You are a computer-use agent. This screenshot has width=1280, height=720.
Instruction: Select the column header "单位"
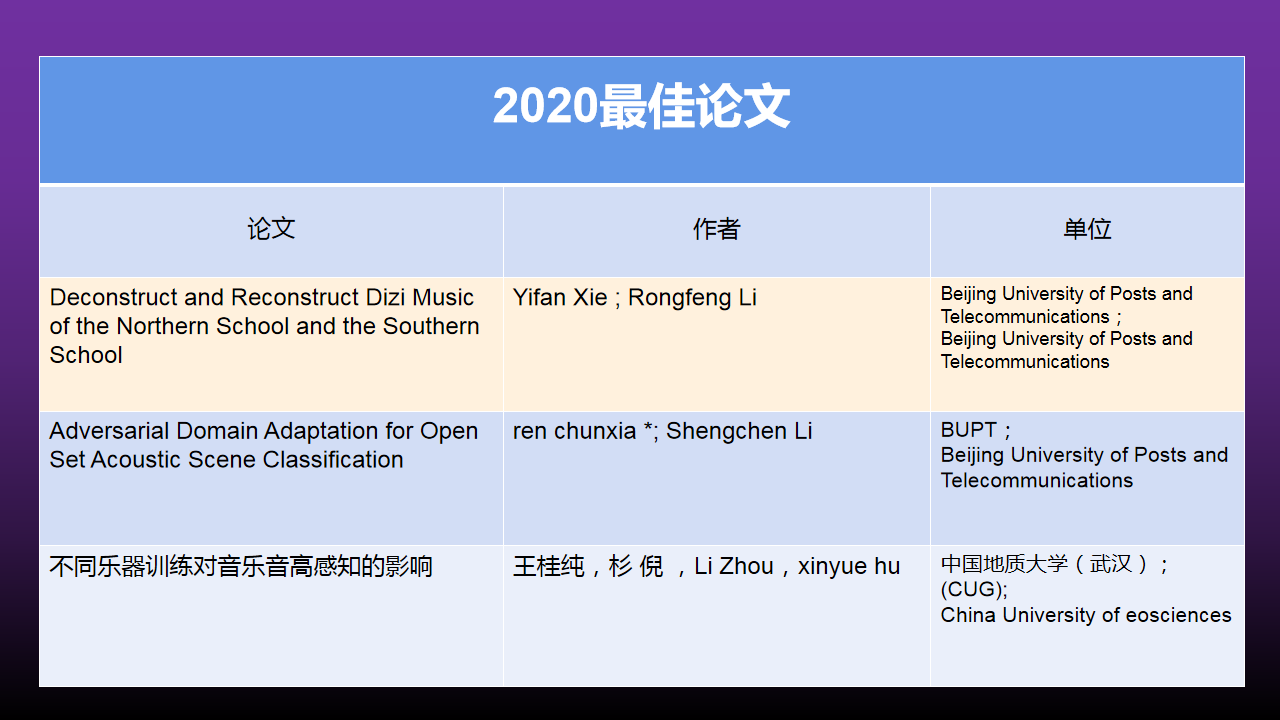click(x=1087, y=229)
